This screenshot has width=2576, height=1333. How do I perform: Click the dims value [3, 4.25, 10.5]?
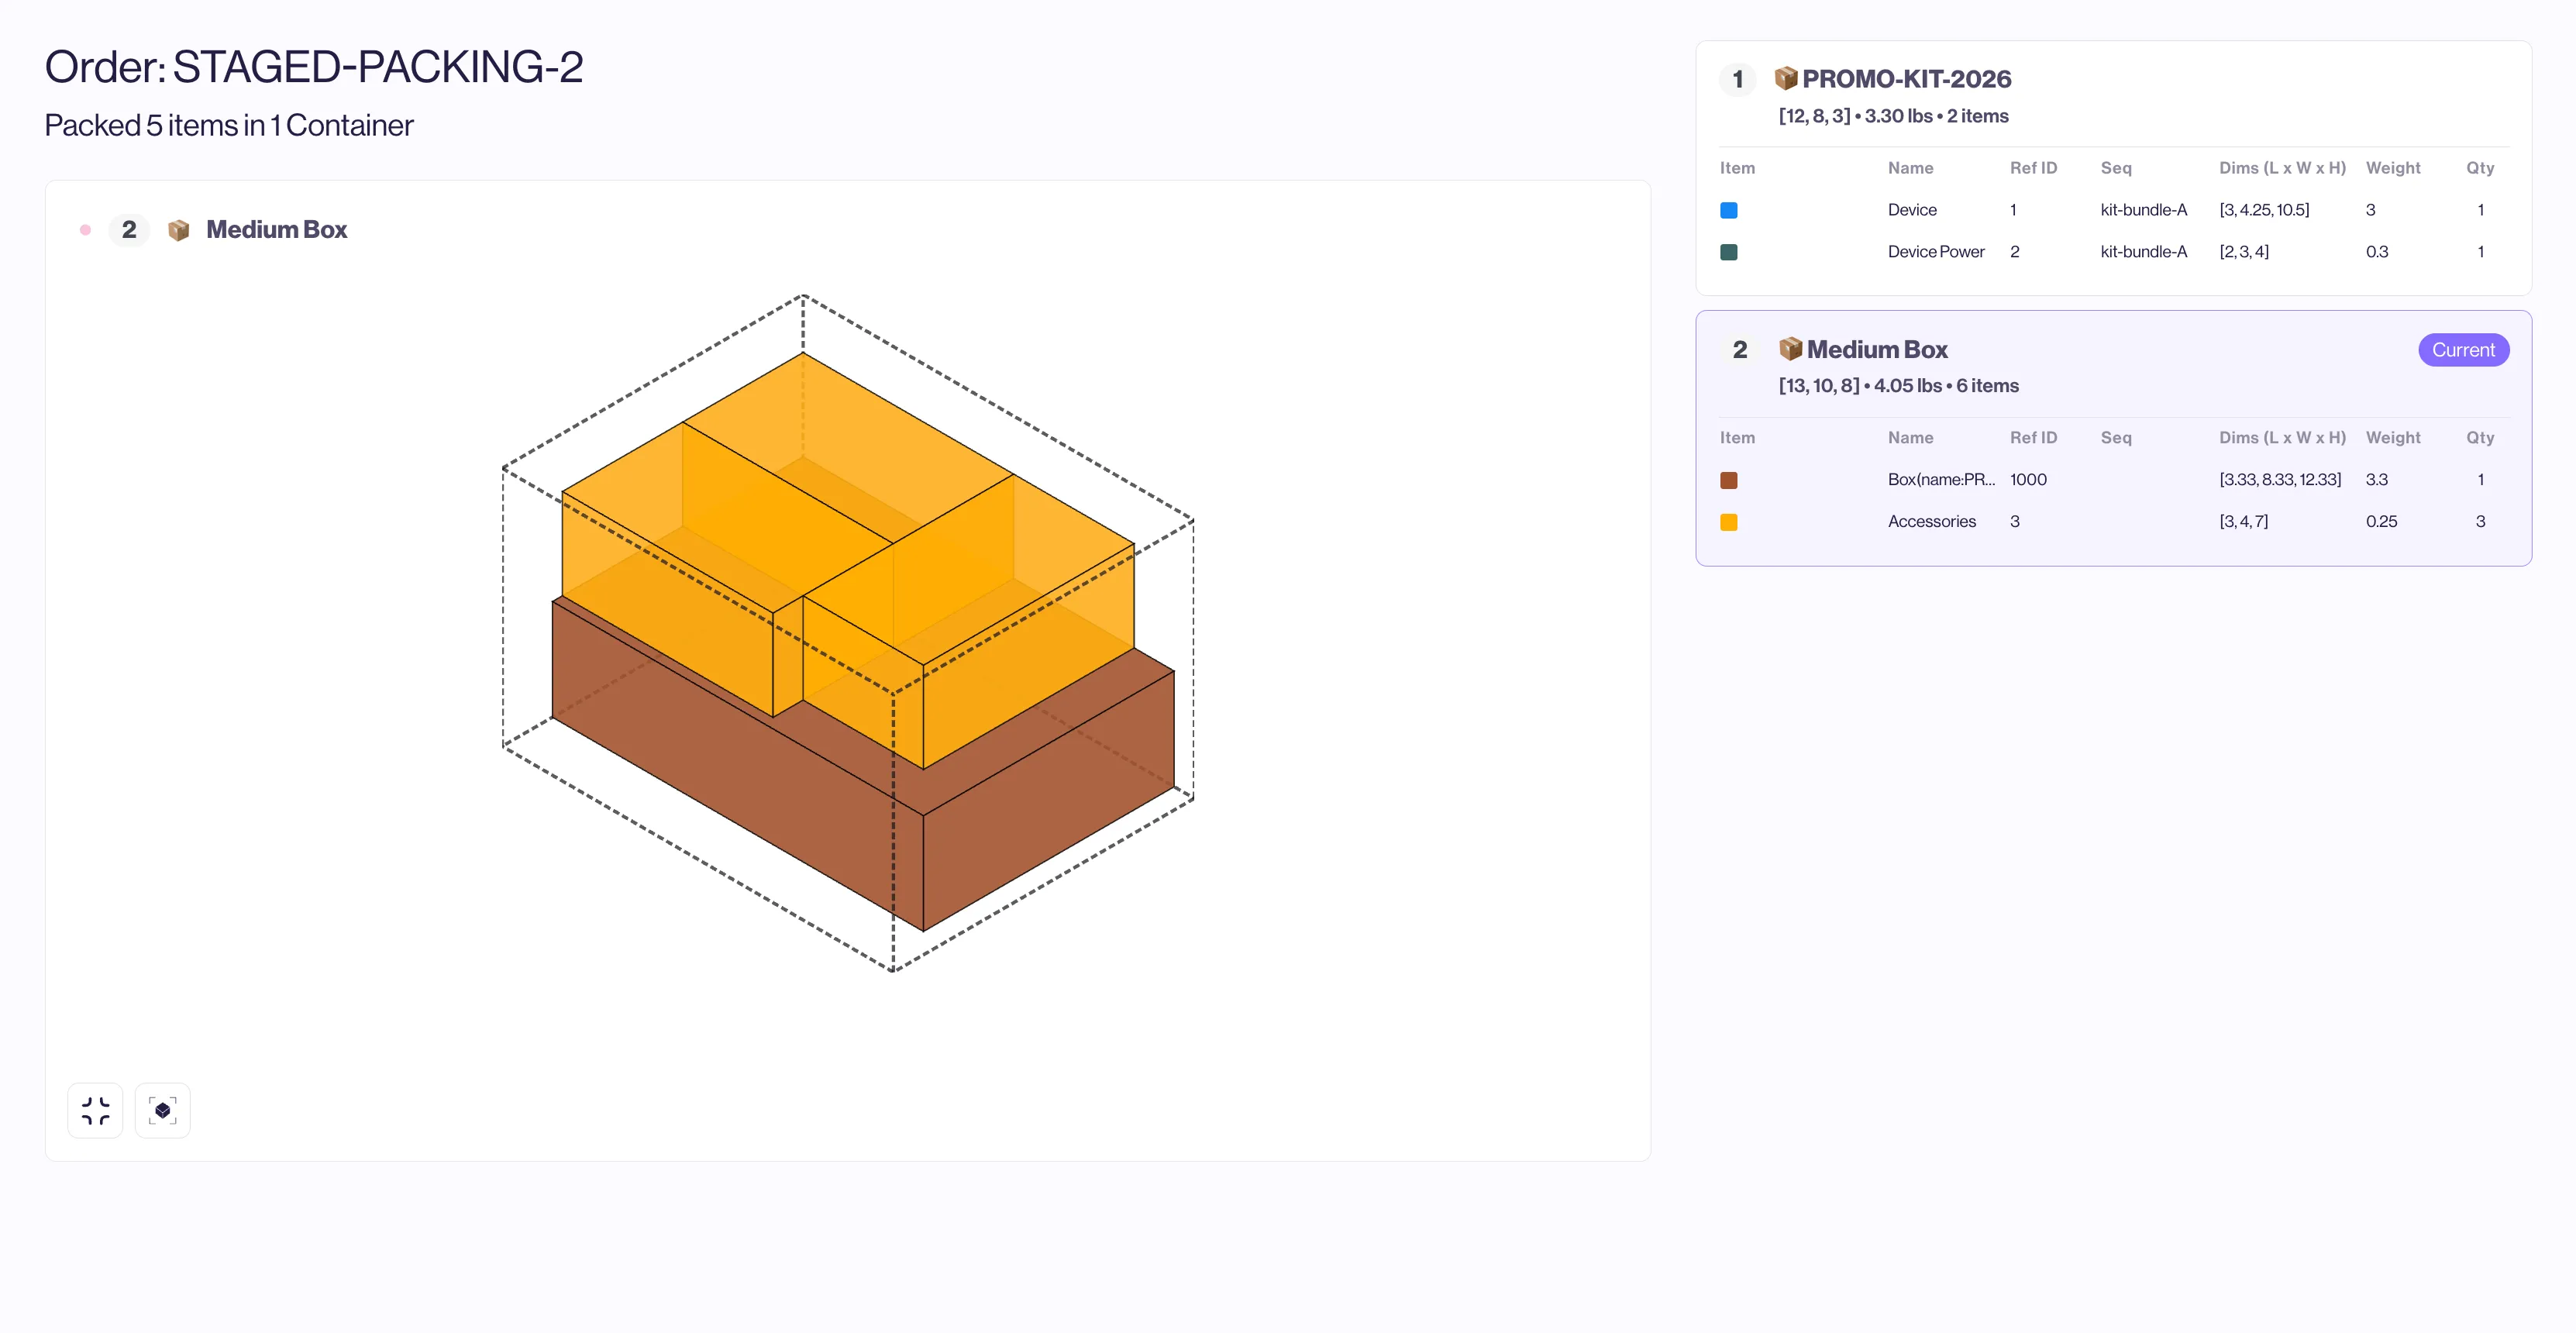point(2264,210)
